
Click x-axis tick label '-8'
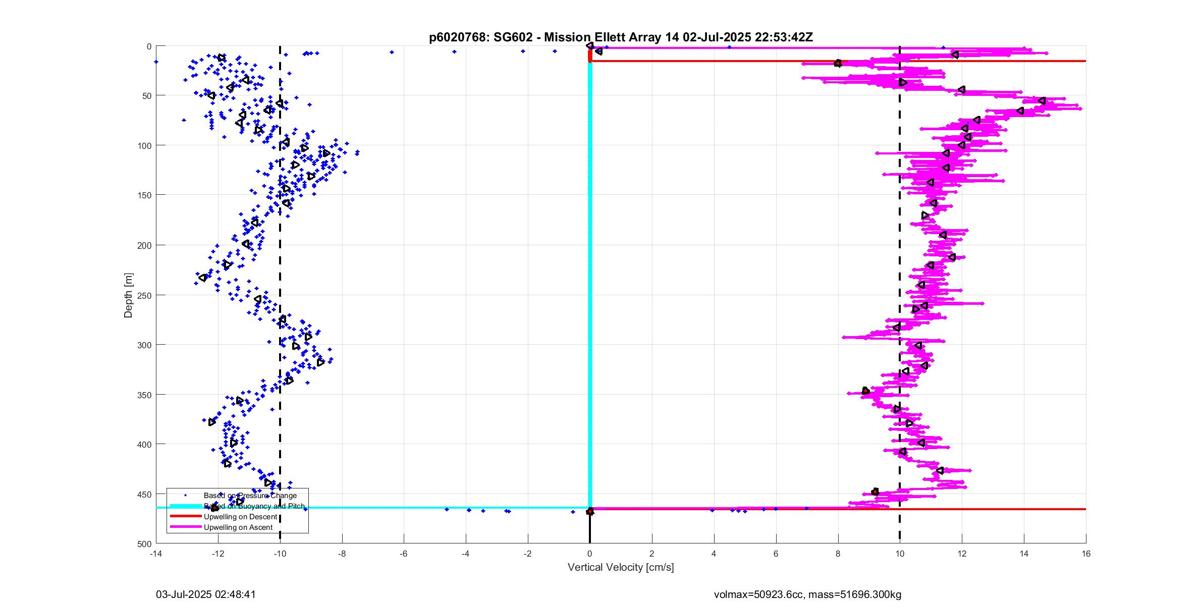pyautogui.click(x=342, y=553)
